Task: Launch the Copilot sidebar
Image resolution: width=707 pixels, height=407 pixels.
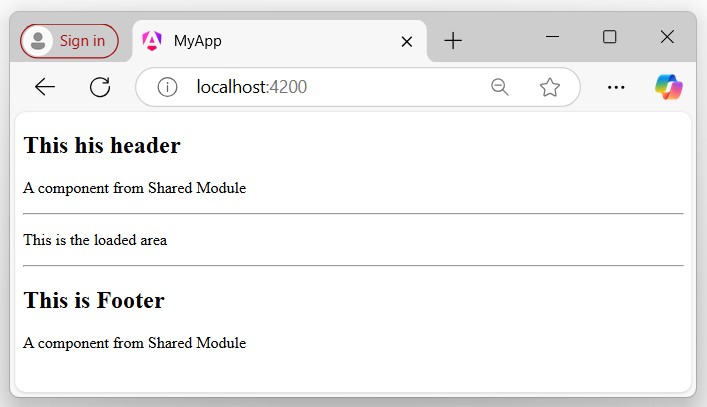Action: pyautogui.click(x=668, y=87)
